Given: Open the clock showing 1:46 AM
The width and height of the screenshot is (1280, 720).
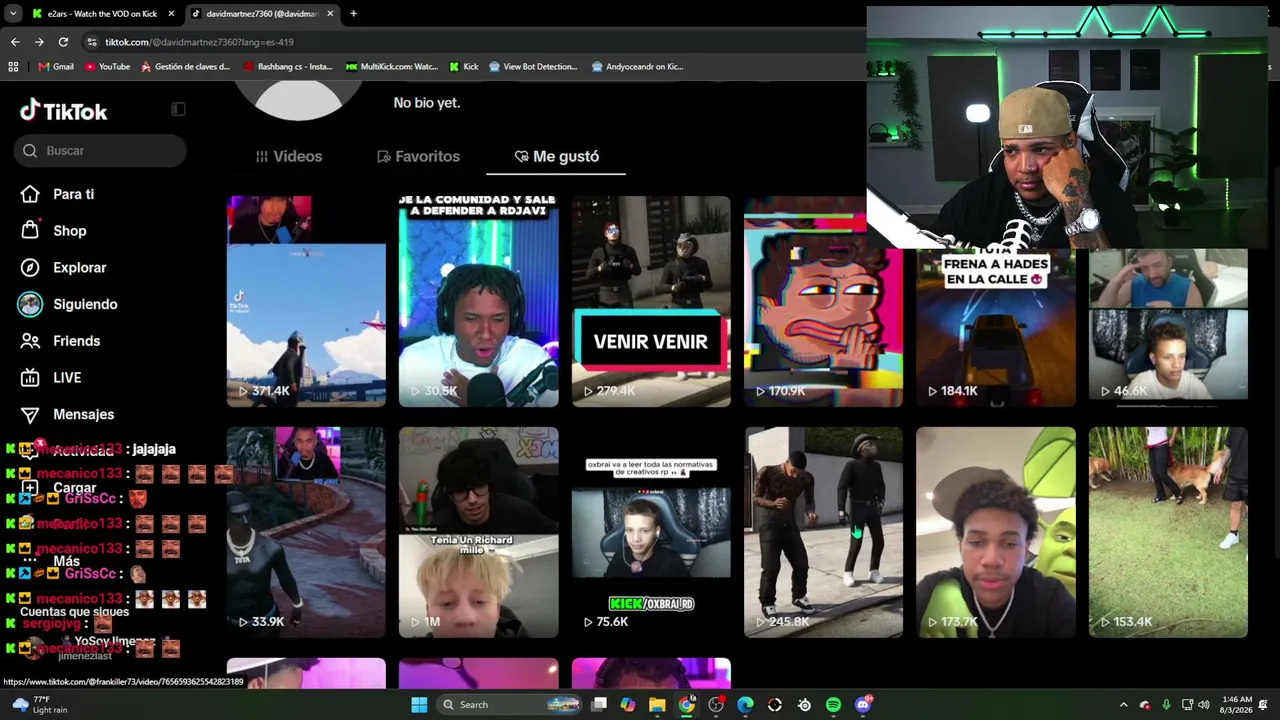Looking at the screenshot, I should pyautogui.click(x=1237, y=705).
